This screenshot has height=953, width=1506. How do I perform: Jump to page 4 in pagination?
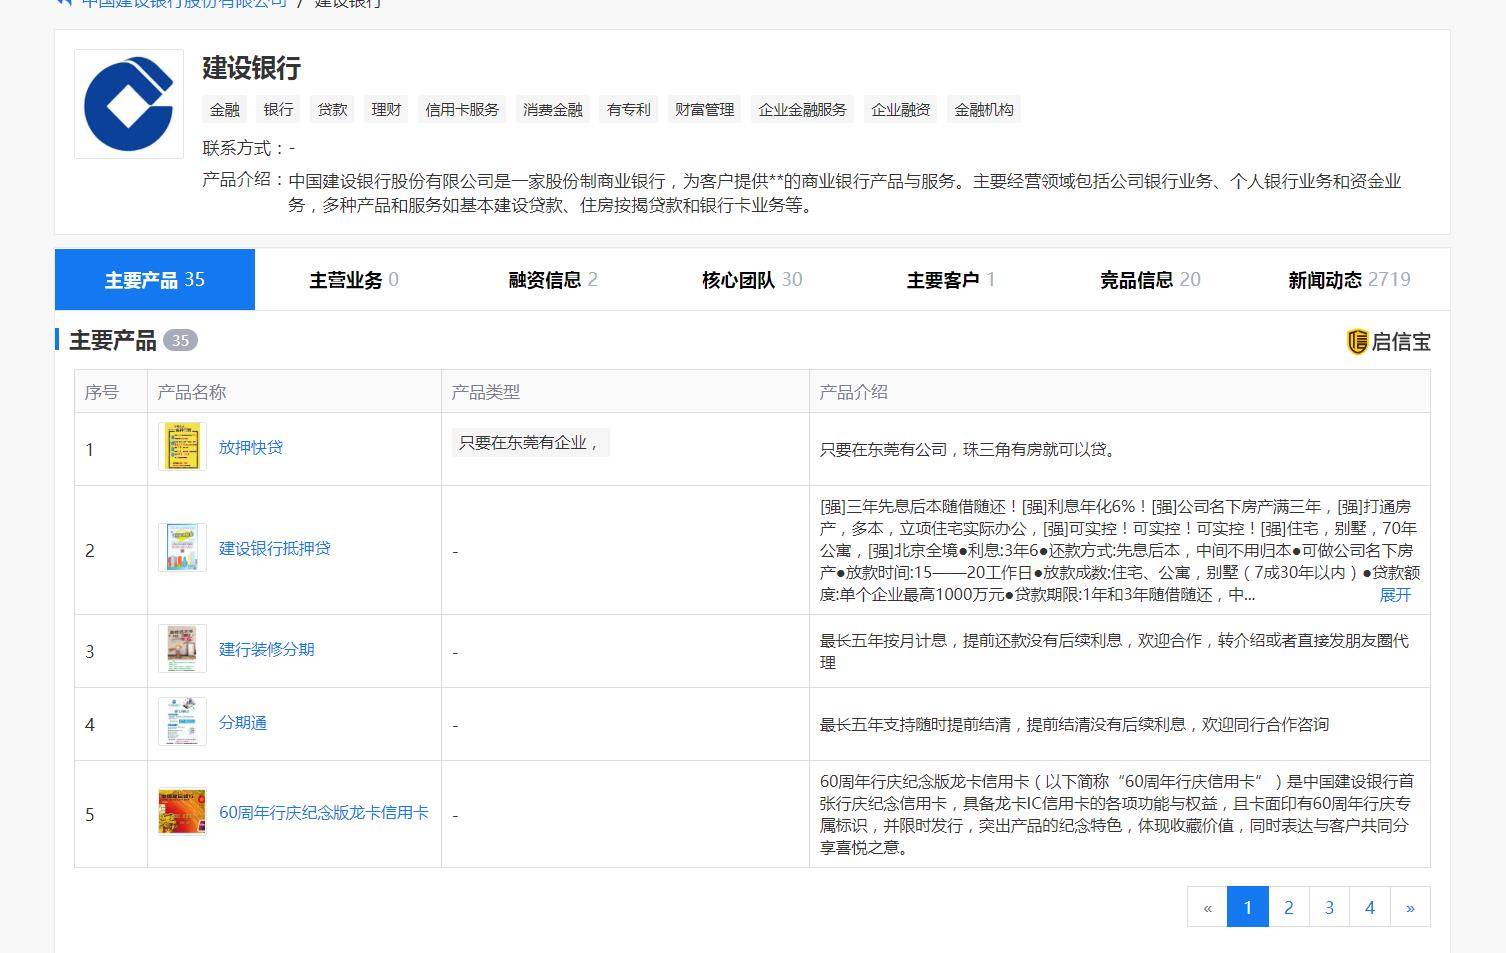coord(1369,907)
